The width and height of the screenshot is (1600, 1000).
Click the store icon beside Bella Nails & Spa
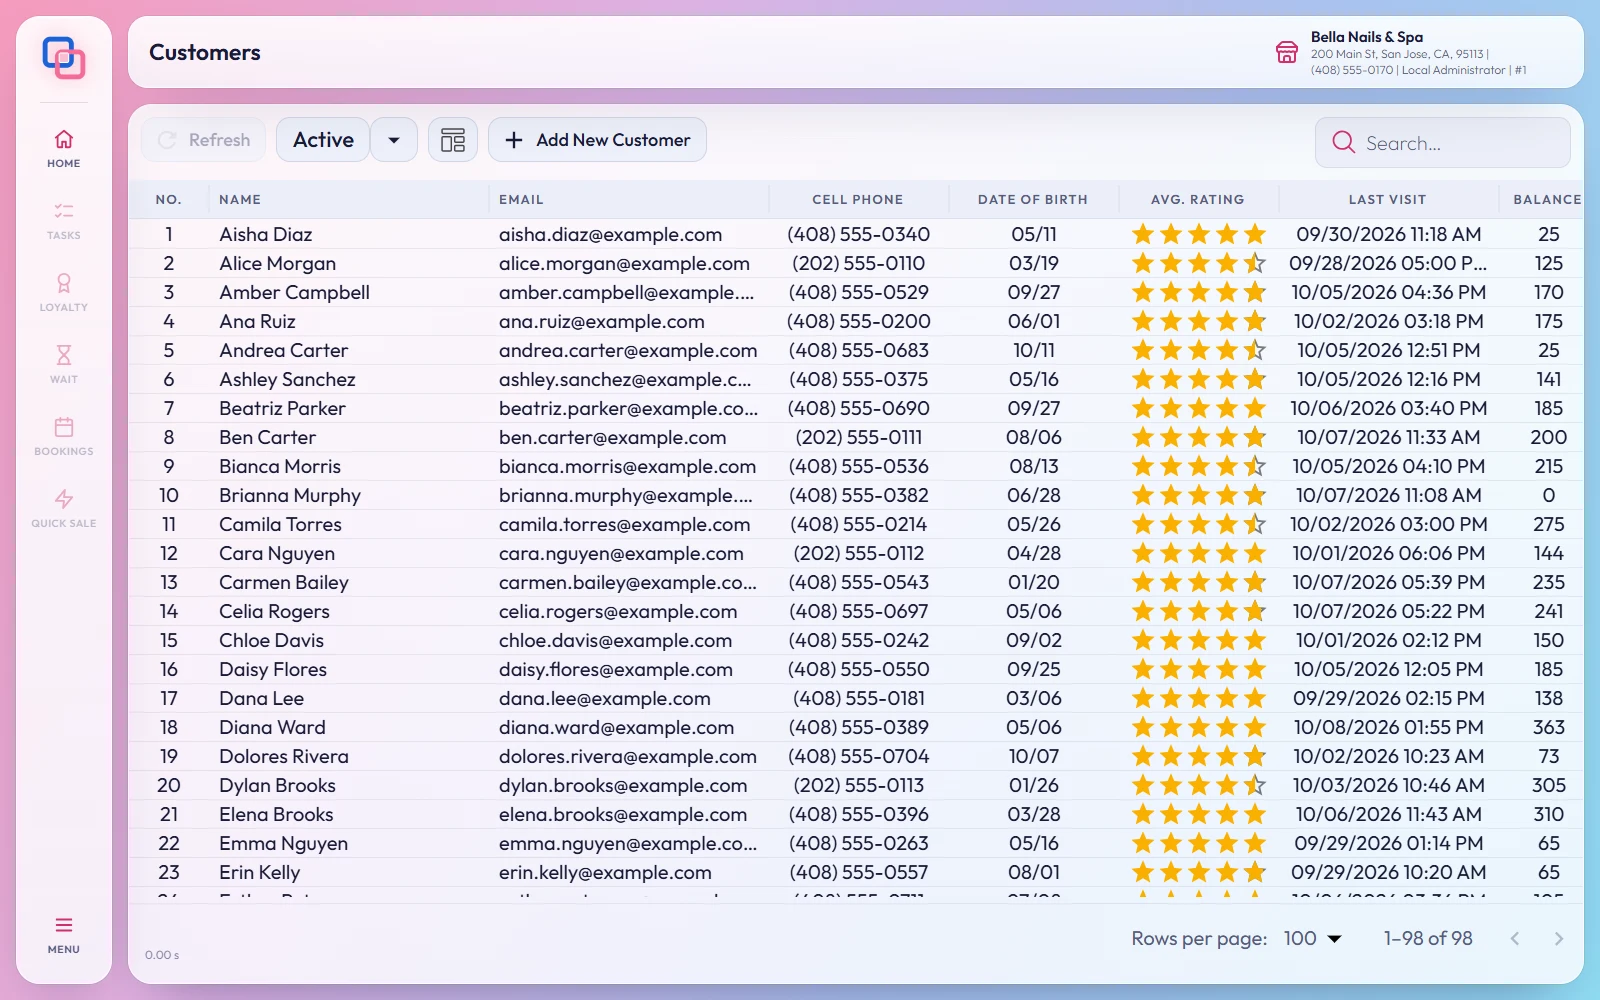[x=1287, y=53]
